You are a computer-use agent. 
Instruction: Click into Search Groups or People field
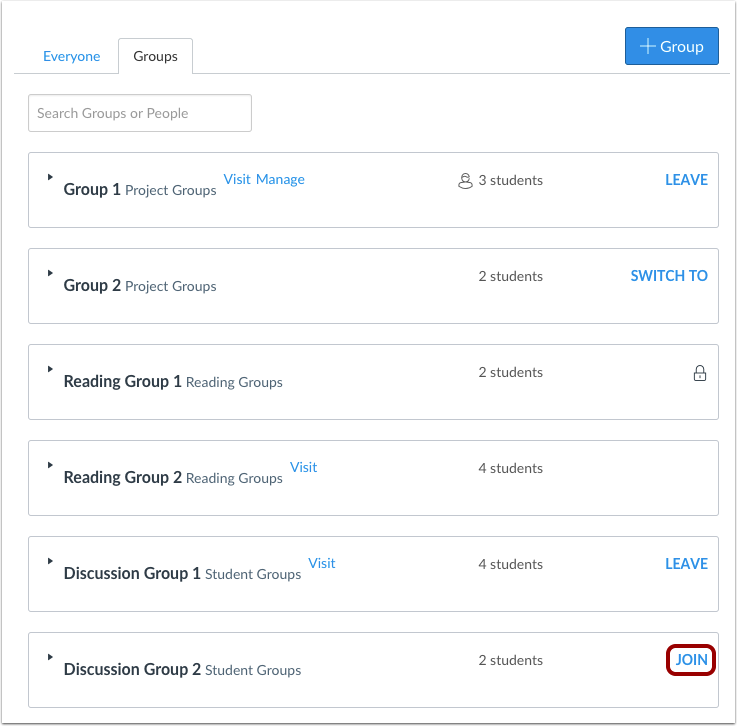click(140, 113)
